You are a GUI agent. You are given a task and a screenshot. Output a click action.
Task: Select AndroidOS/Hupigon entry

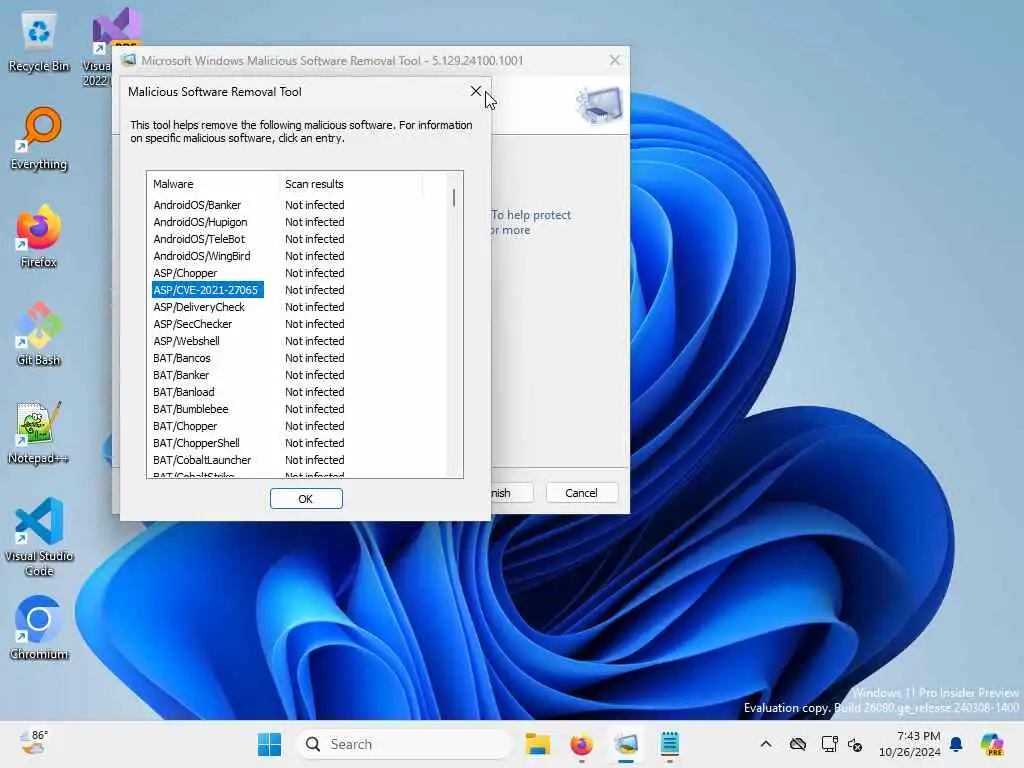(x=200, y=222)
